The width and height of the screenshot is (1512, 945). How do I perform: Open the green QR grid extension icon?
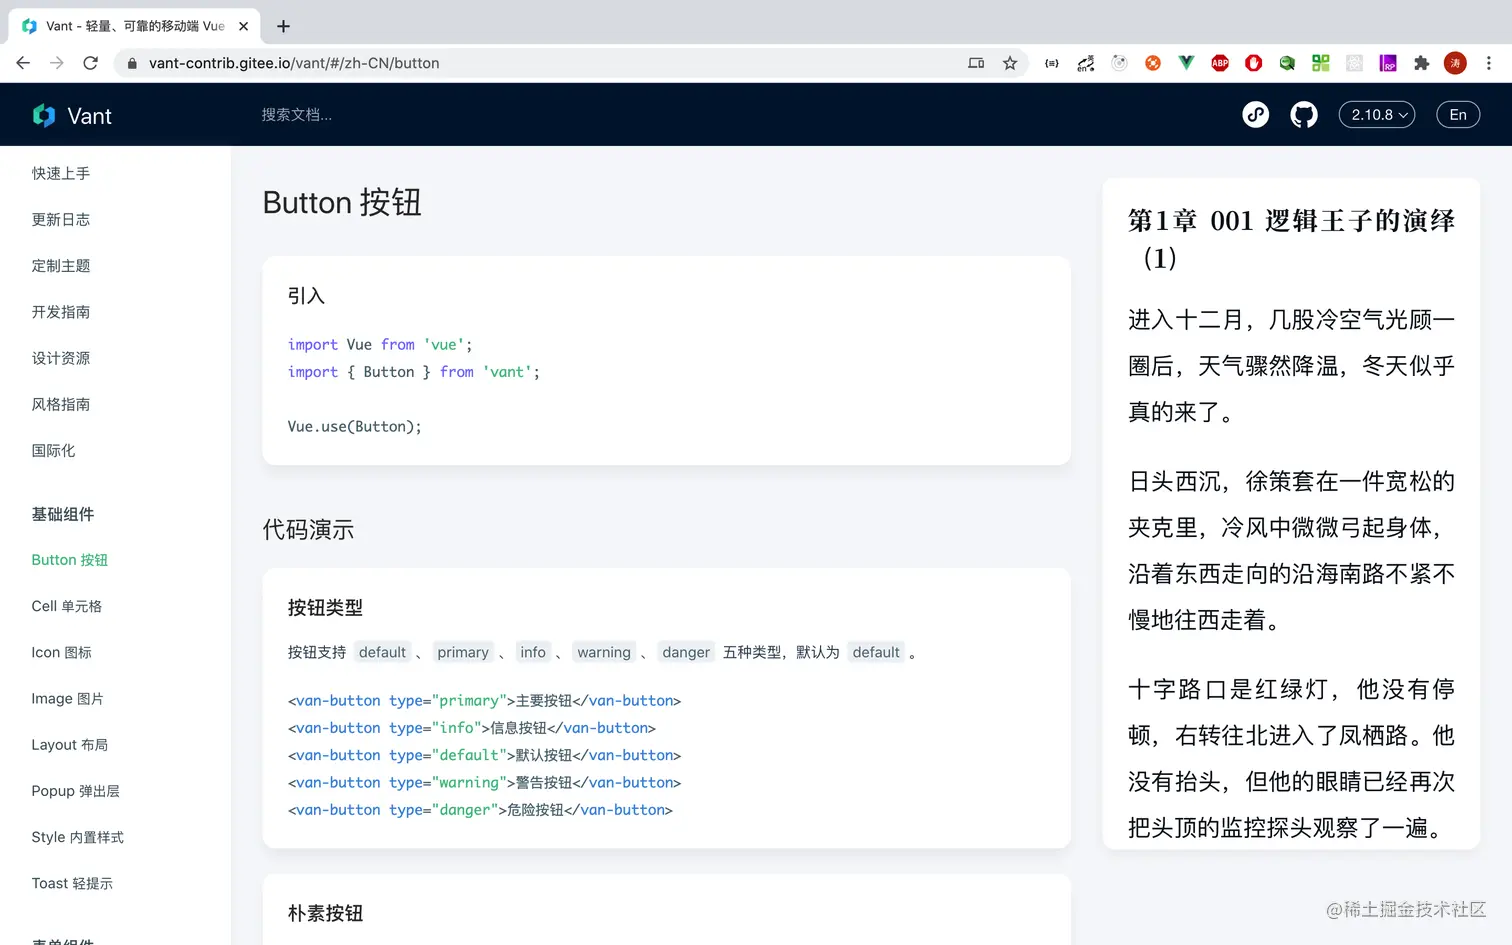coord(1321,63)
